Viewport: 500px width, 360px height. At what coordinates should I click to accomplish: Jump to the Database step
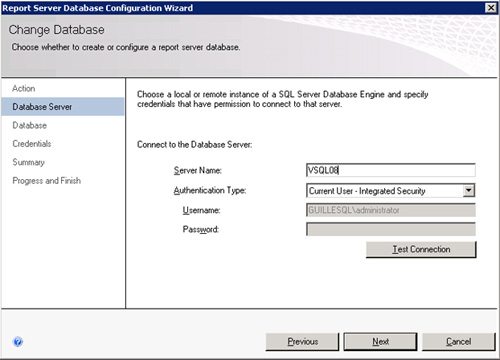[x=30, y=125]
